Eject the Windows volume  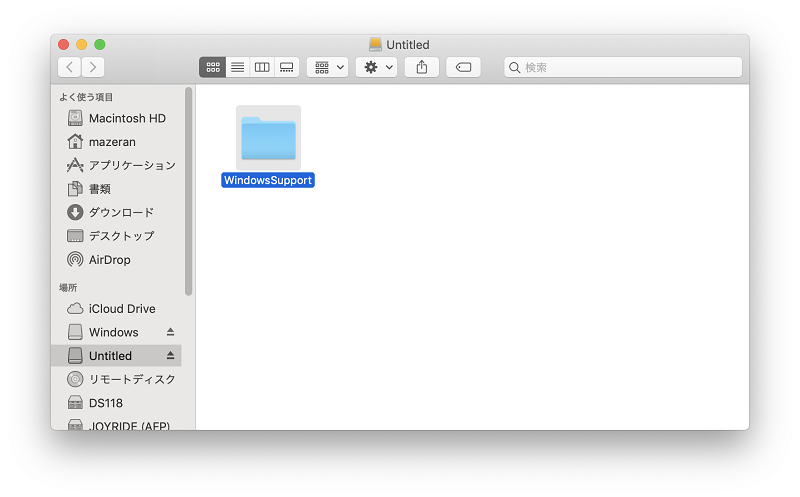(x=170, y=332)
